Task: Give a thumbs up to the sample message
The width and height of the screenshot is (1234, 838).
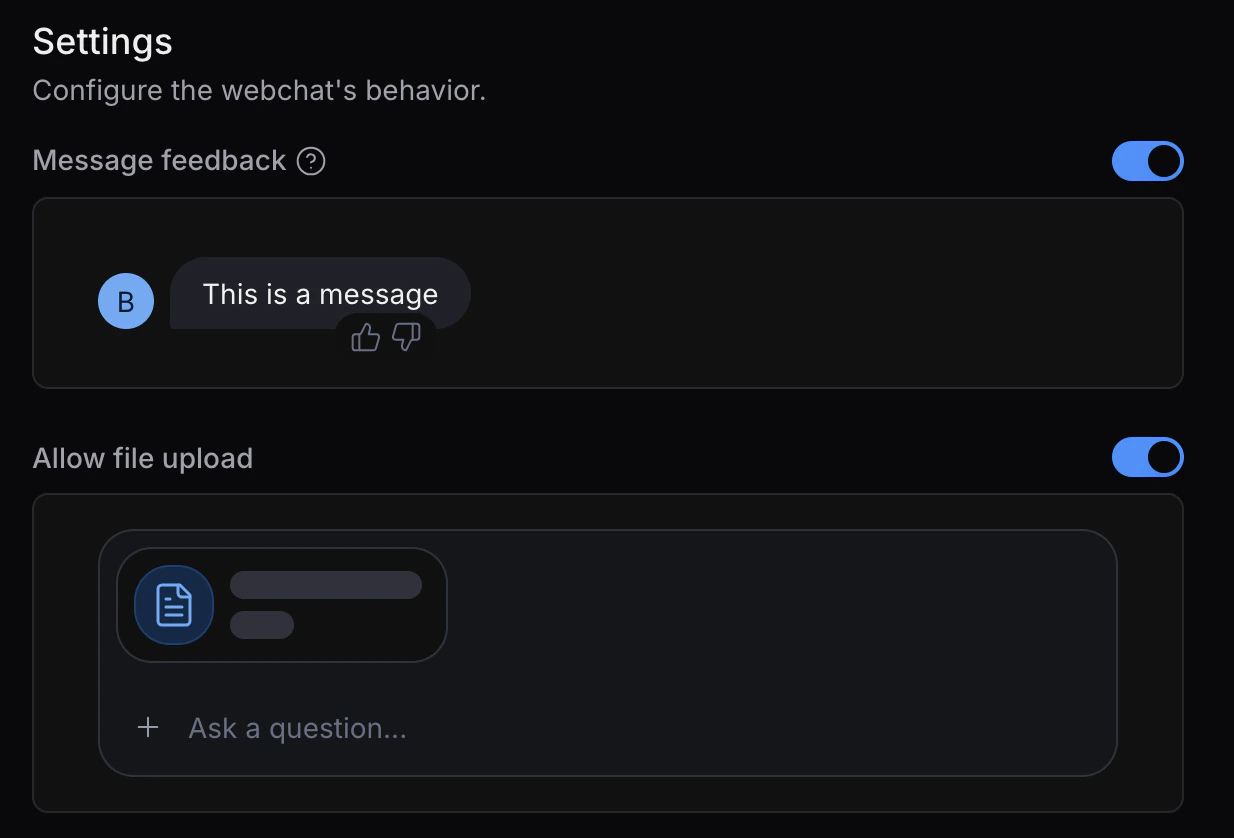Action: pyautogui.click(x=365, y=339)
